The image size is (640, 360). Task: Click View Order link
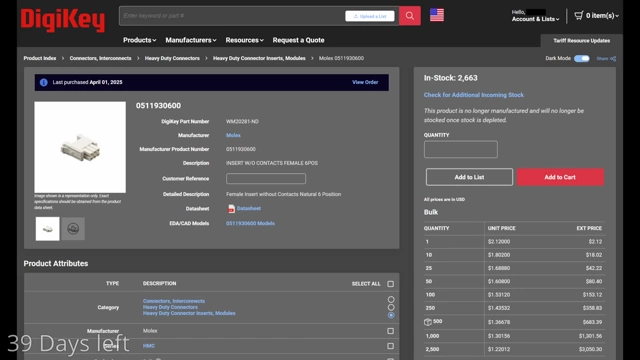coord(365,82)
